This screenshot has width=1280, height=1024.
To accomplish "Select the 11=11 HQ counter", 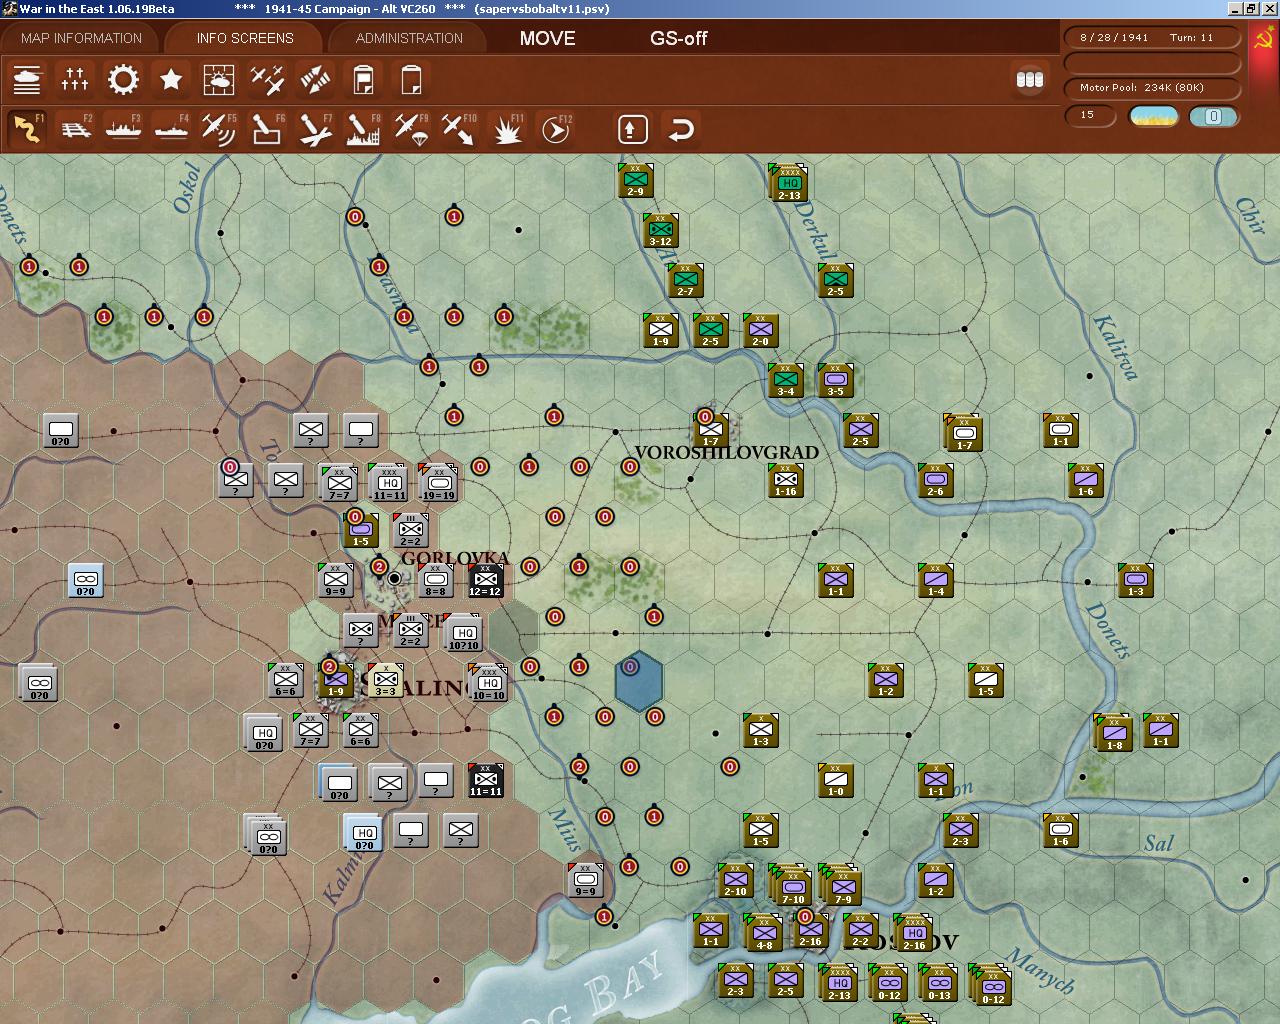I will pyautogui.click(x=388, y=483).
